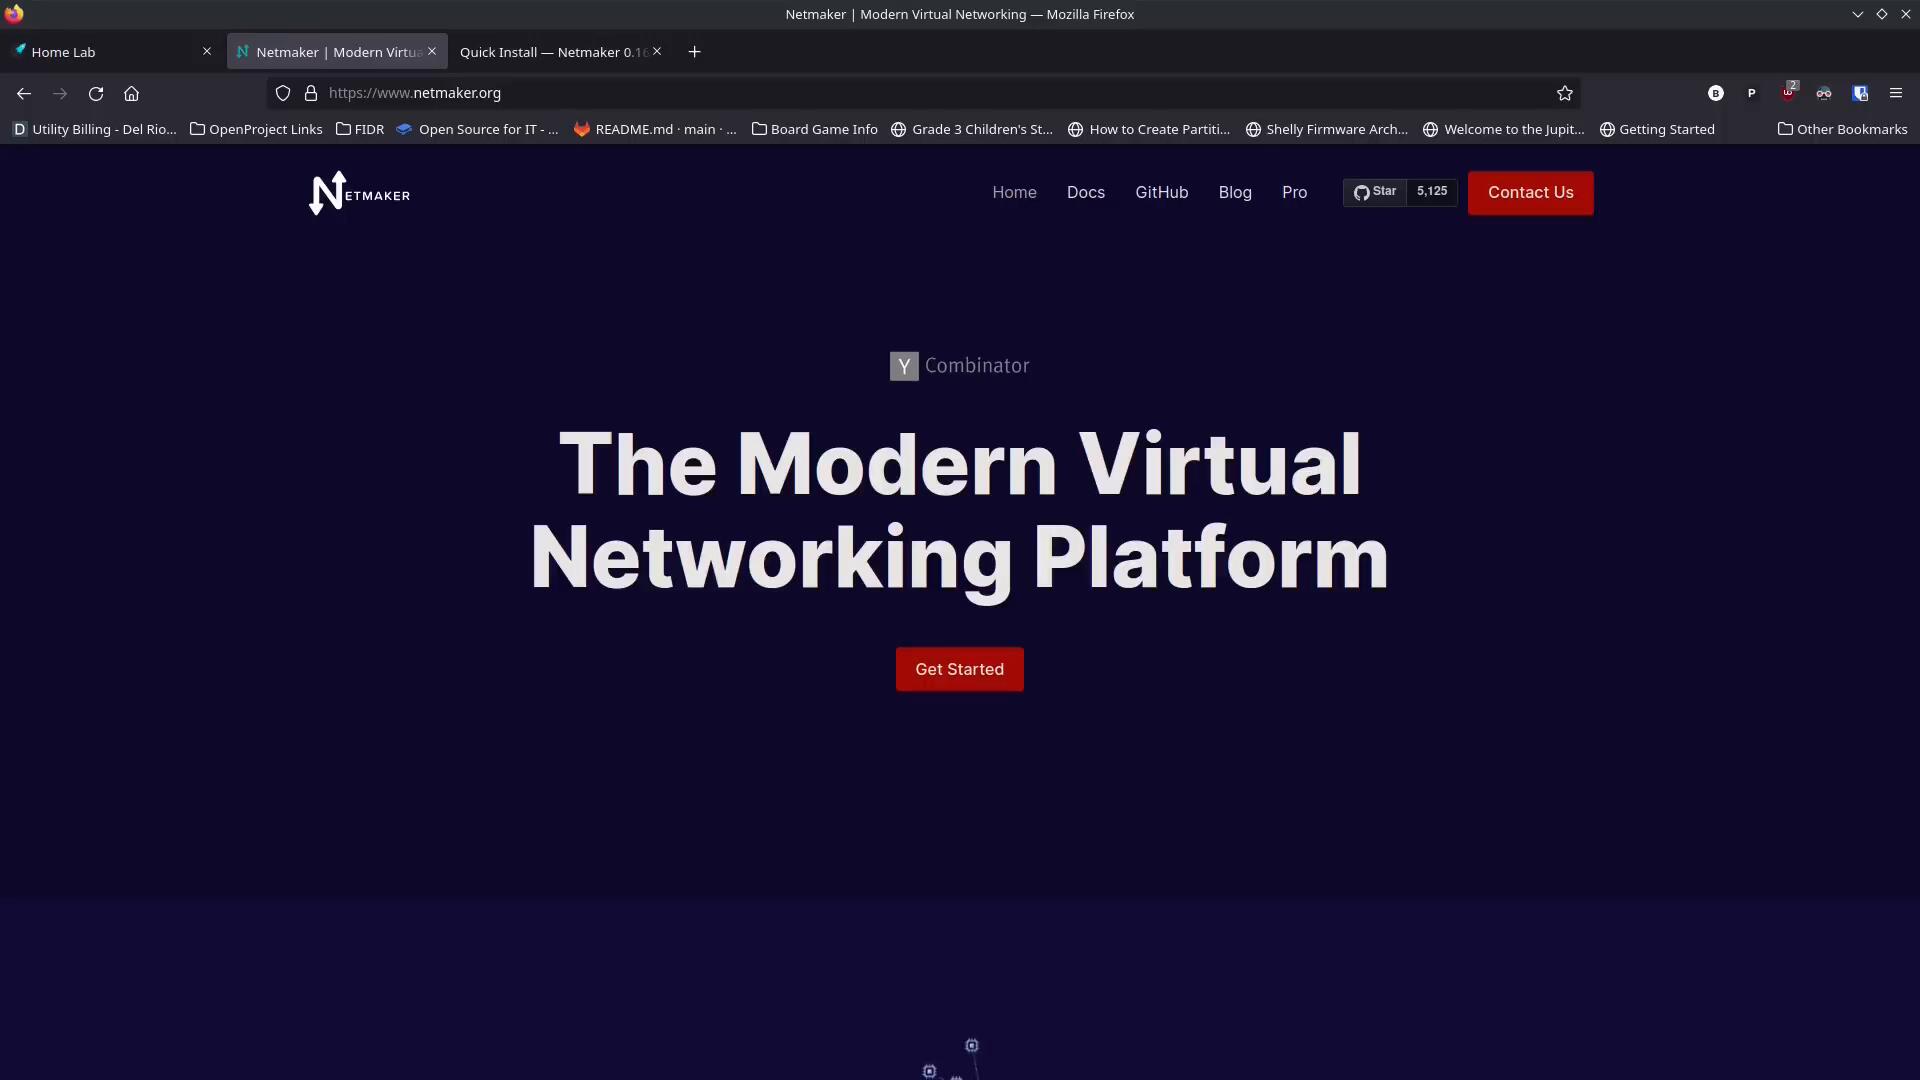Open the Other Bookmarks folder

point(1842,129)
